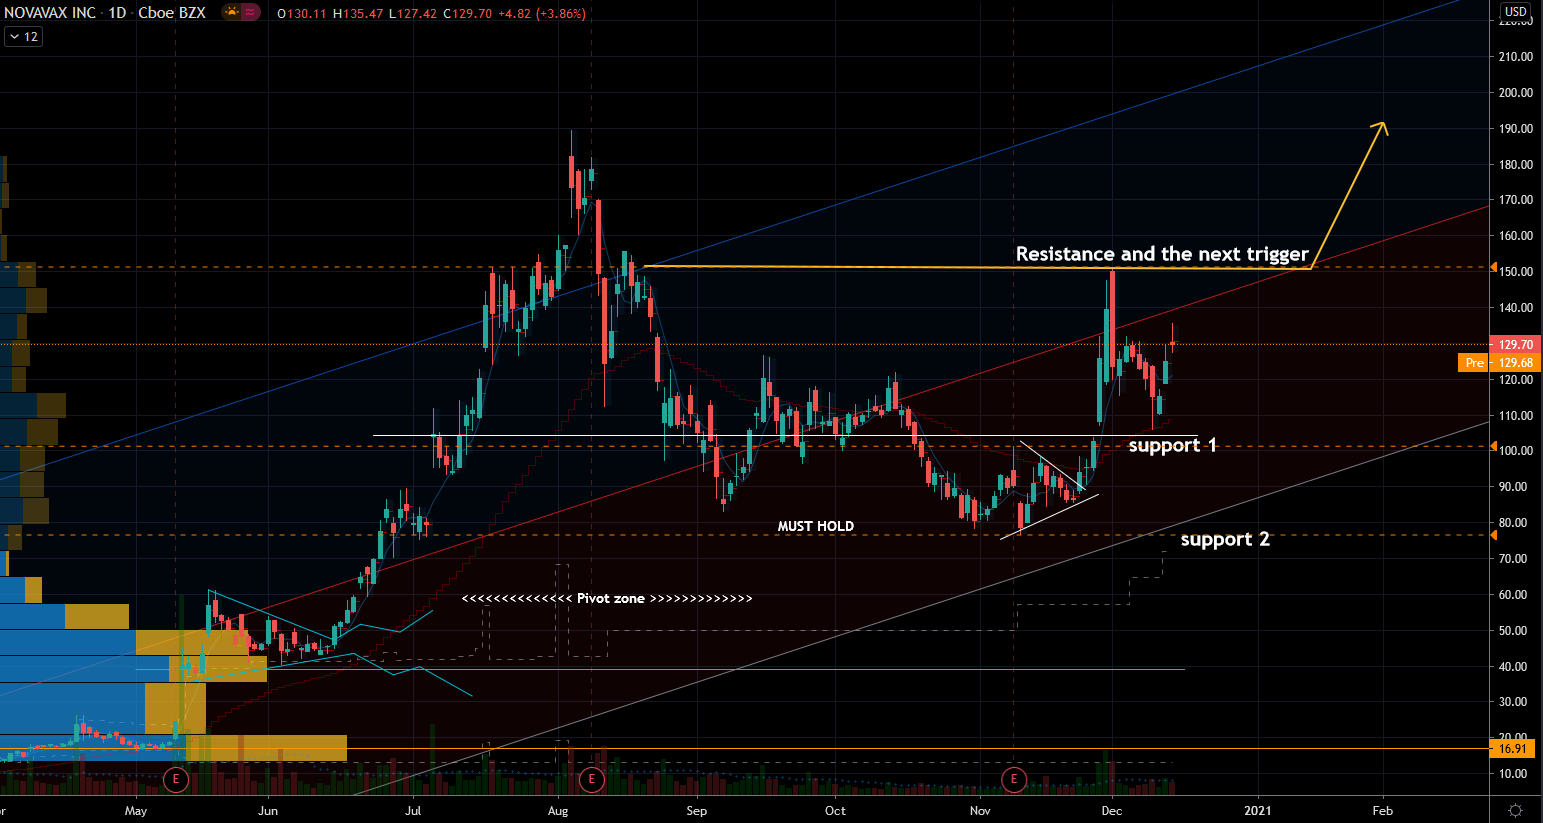Click the Jun label on the time axis

point(268,811)
